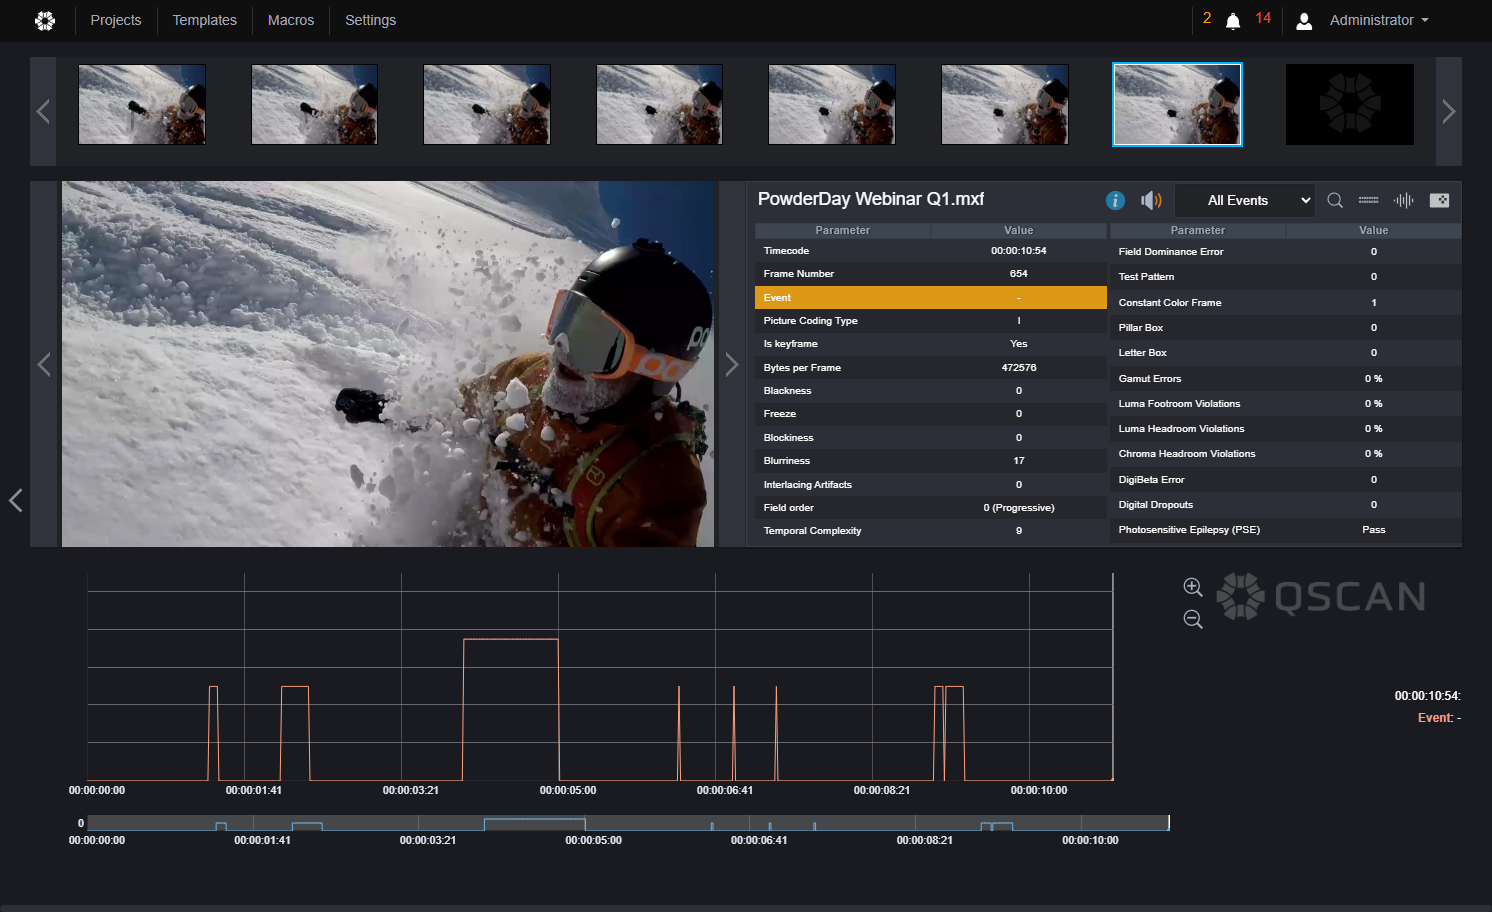The image size is (1492, 912).
Task: Step to previous frame in video preview
Action: (x=44, y=364)
